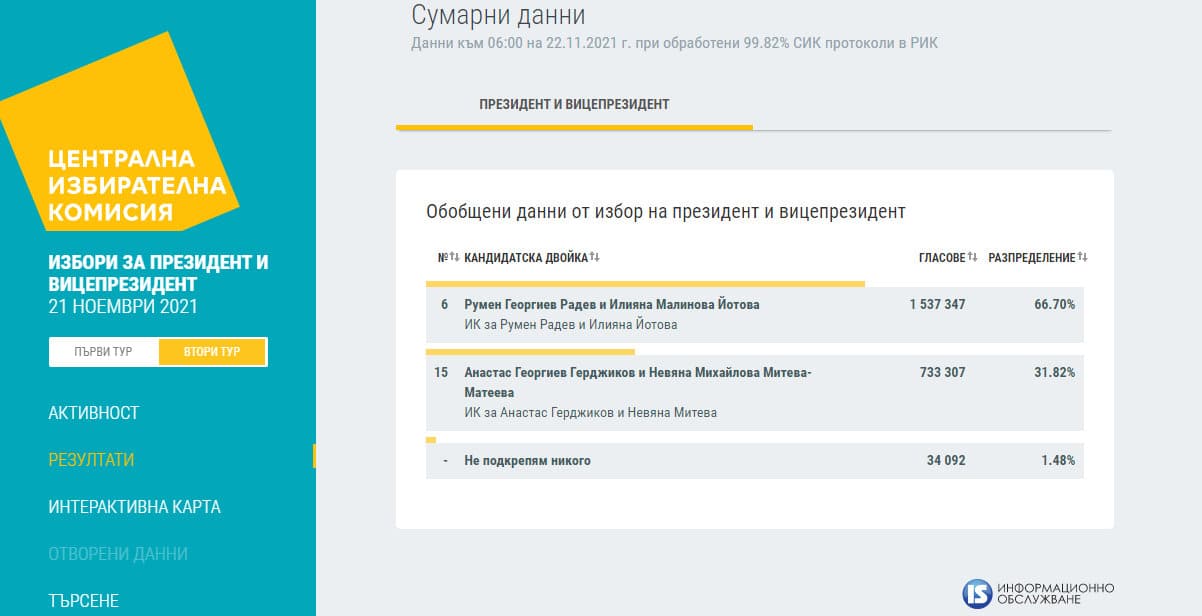Click the Избори за президент и вицепрезидент heading
Viewport: 1202px width, 616px height.
[158, 273]
